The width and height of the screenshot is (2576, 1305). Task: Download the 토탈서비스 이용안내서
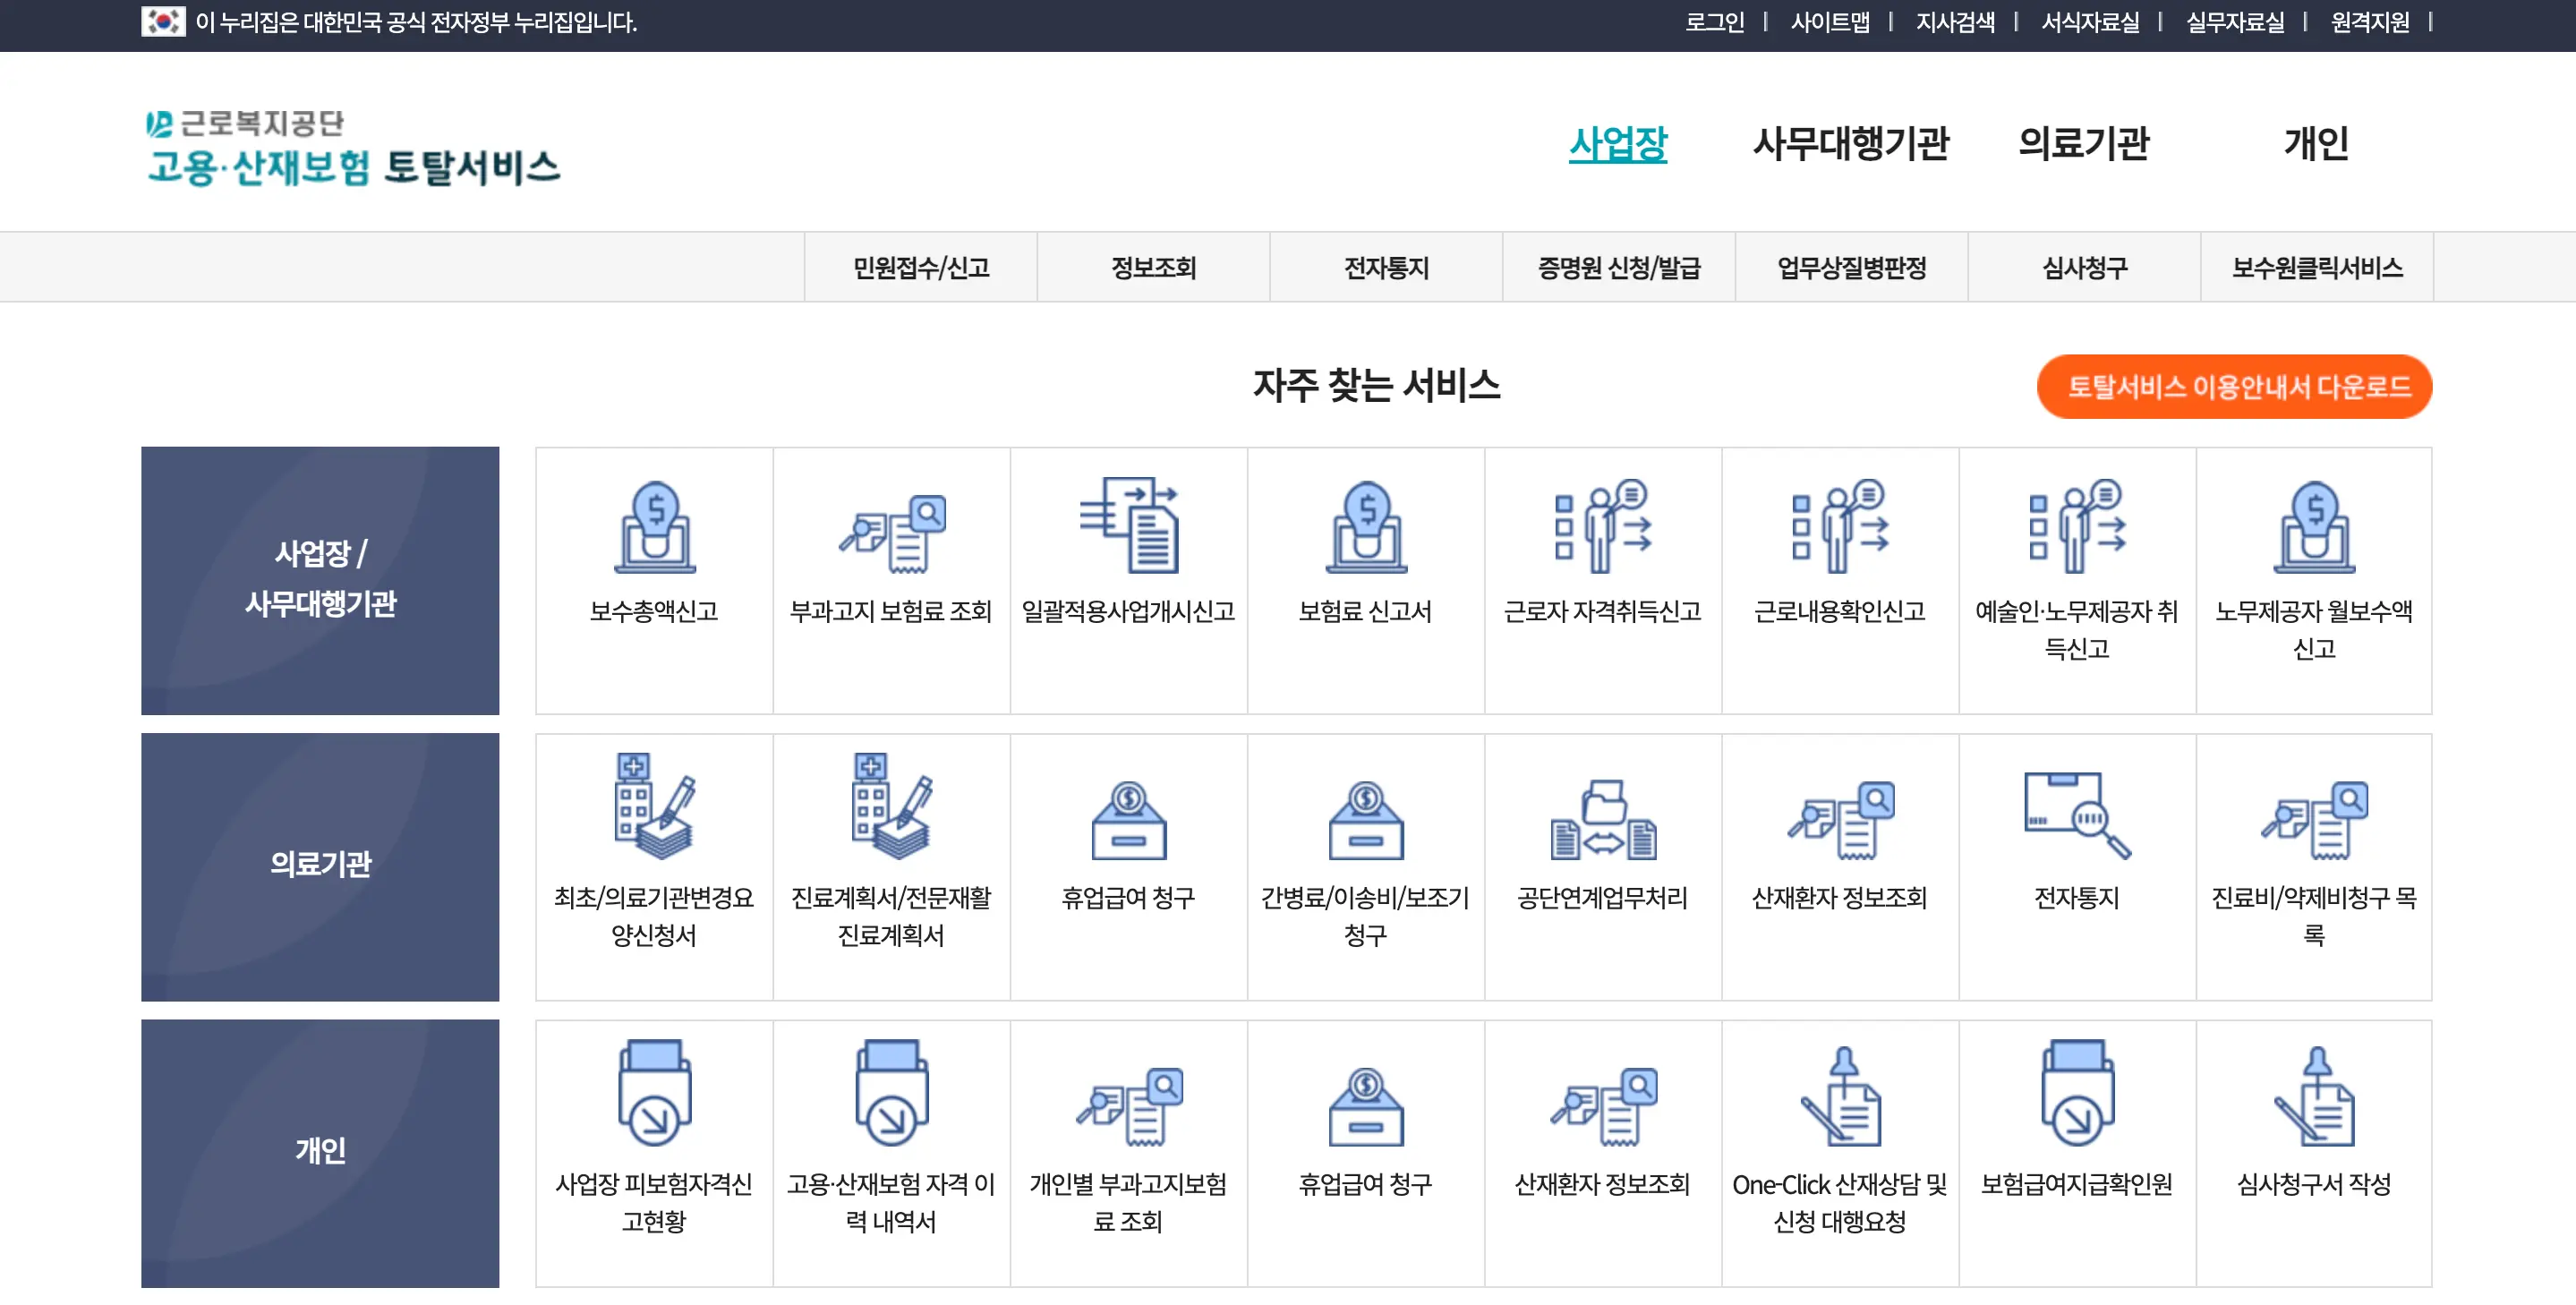pos(2234,387)
